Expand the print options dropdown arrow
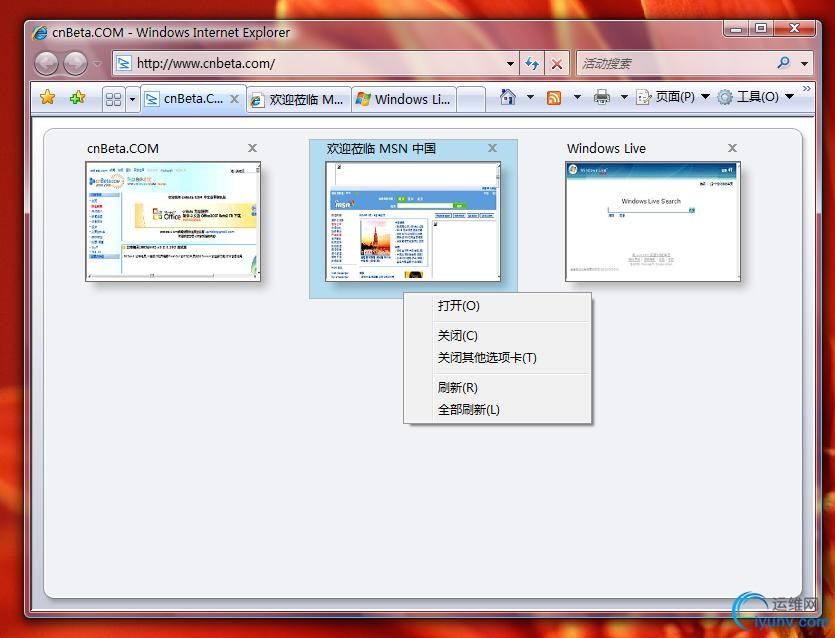Image resolution: width=835 pixels, height=638 pixels. click(x=624, y=97)
